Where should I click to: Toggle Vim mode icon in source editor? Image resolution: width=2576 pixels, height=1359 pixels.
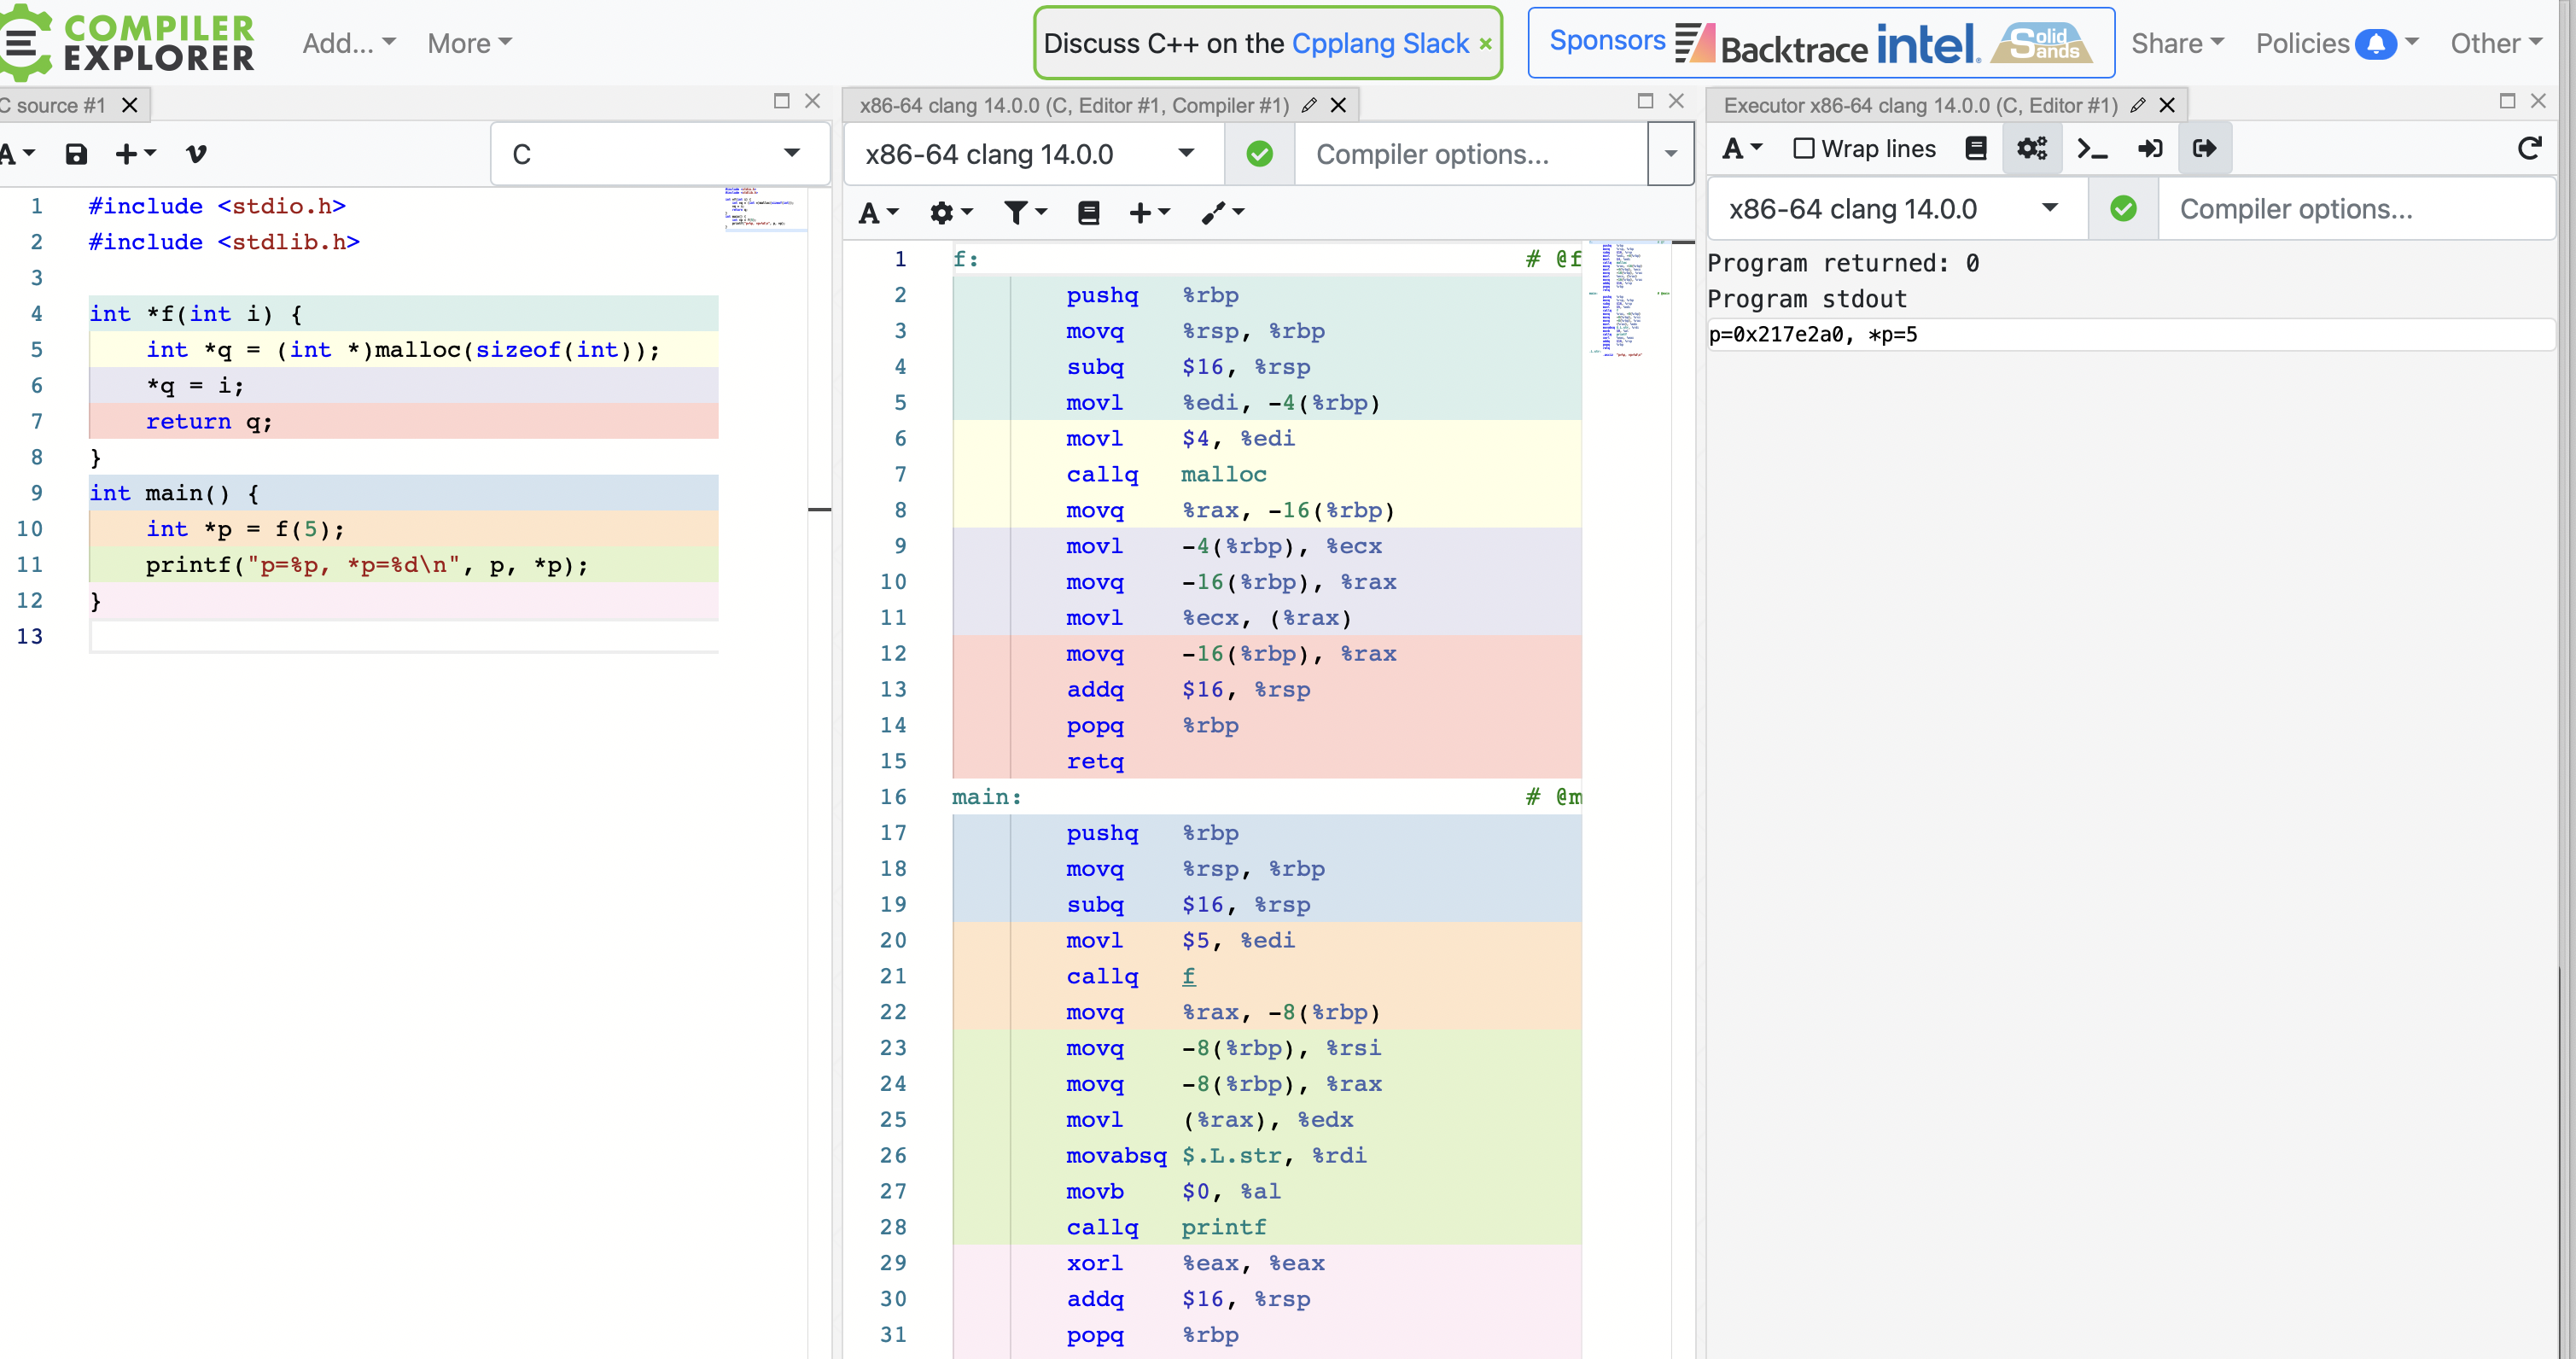196,154
